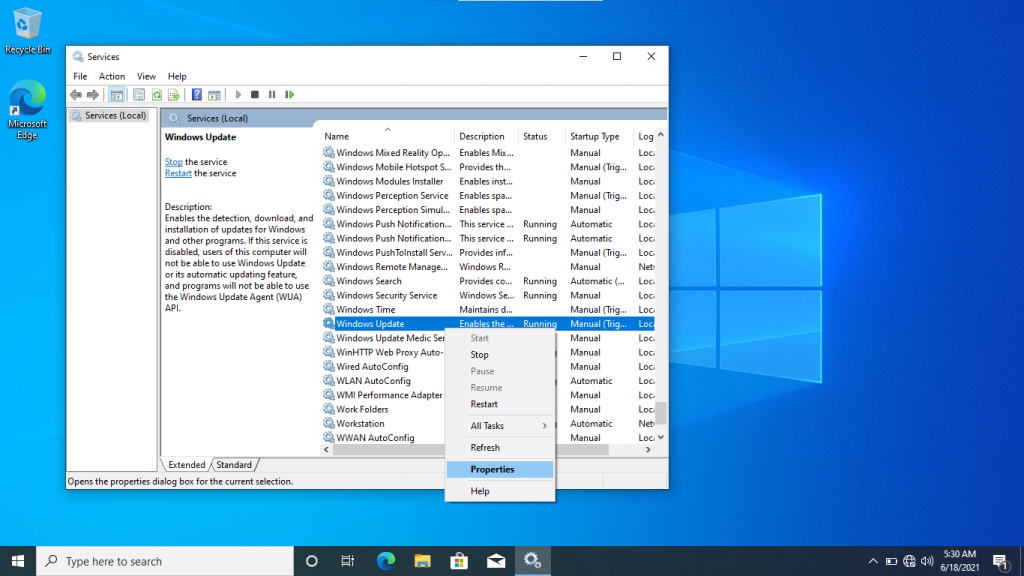Sort services by the Name column header
Screen dimensions: 1024x576
(387, 136)
